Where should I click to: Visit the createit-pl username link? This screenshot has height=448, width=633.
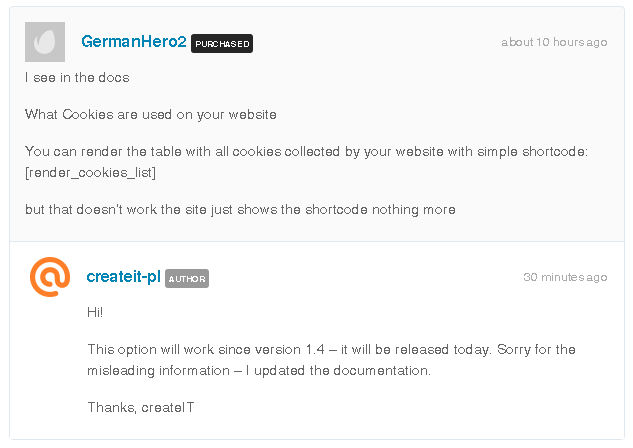[124, 277]
